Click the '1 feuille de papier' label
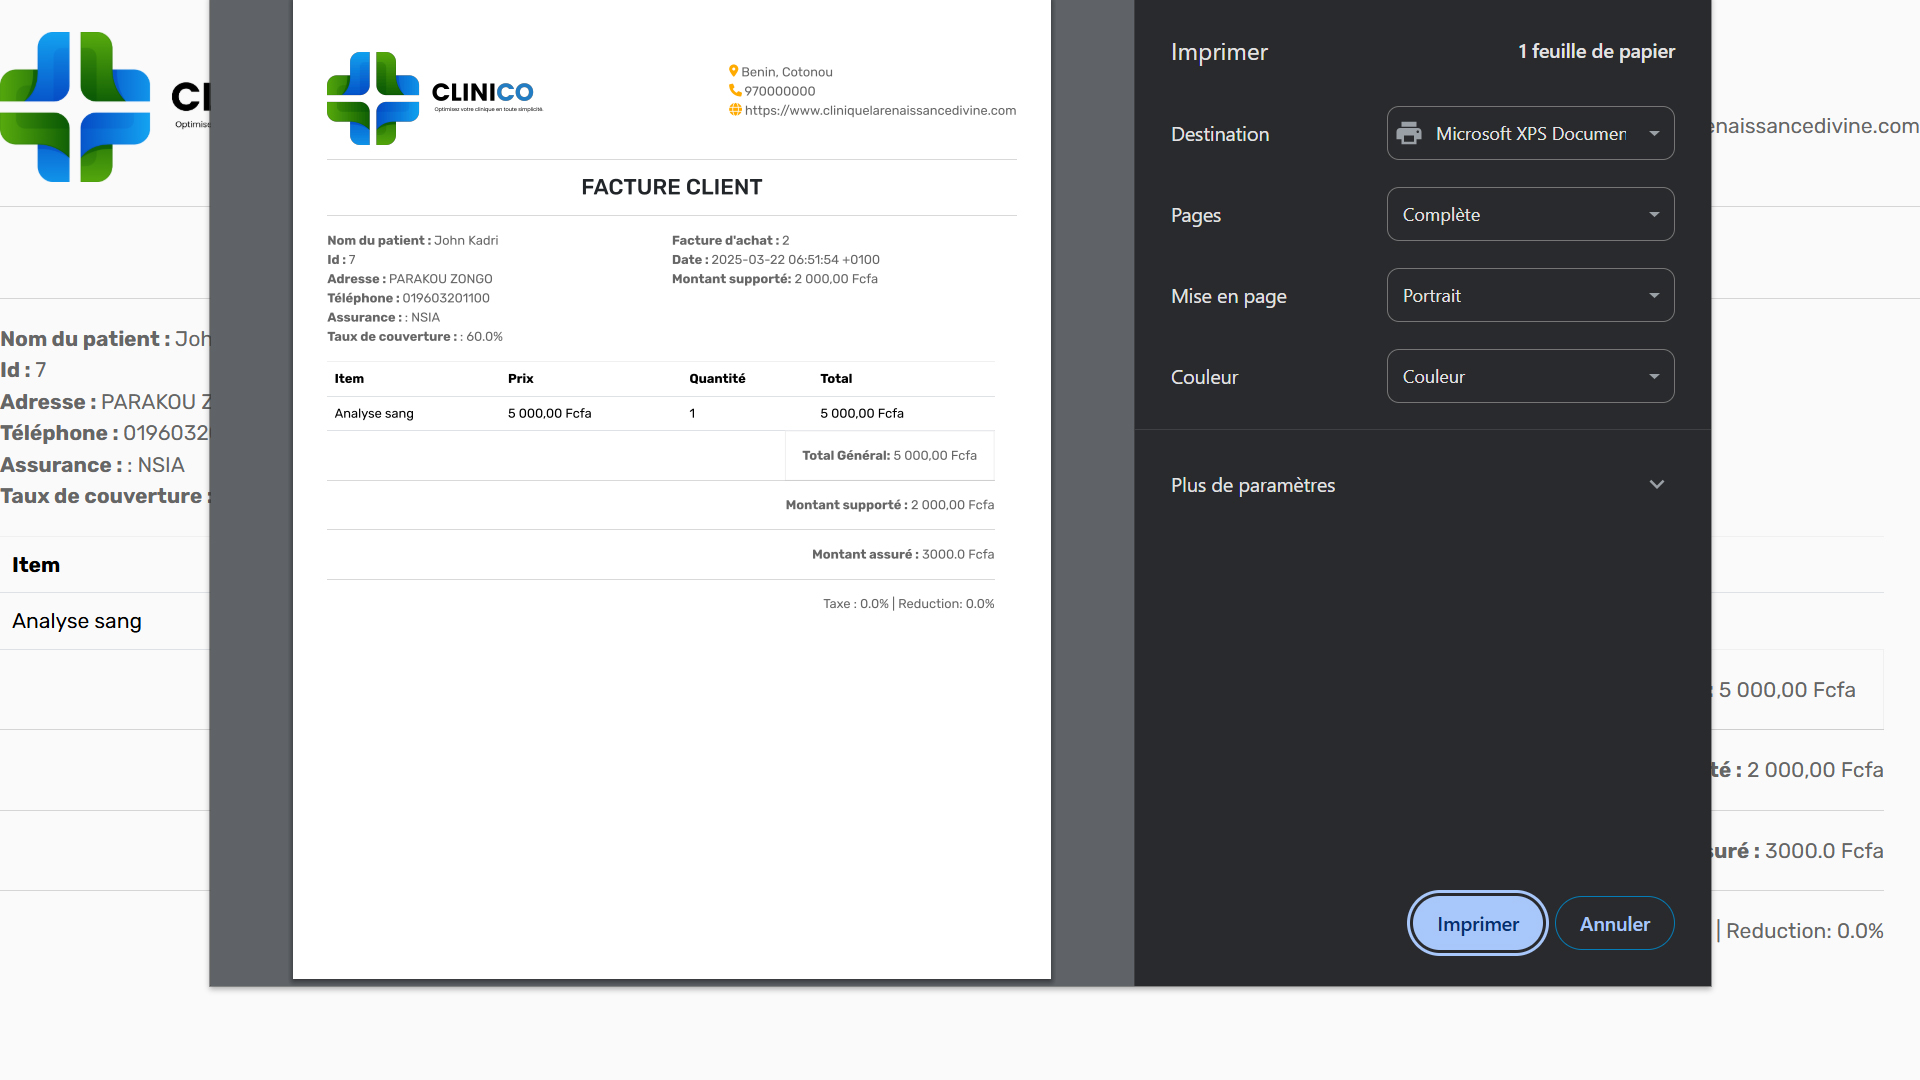 1596,51
